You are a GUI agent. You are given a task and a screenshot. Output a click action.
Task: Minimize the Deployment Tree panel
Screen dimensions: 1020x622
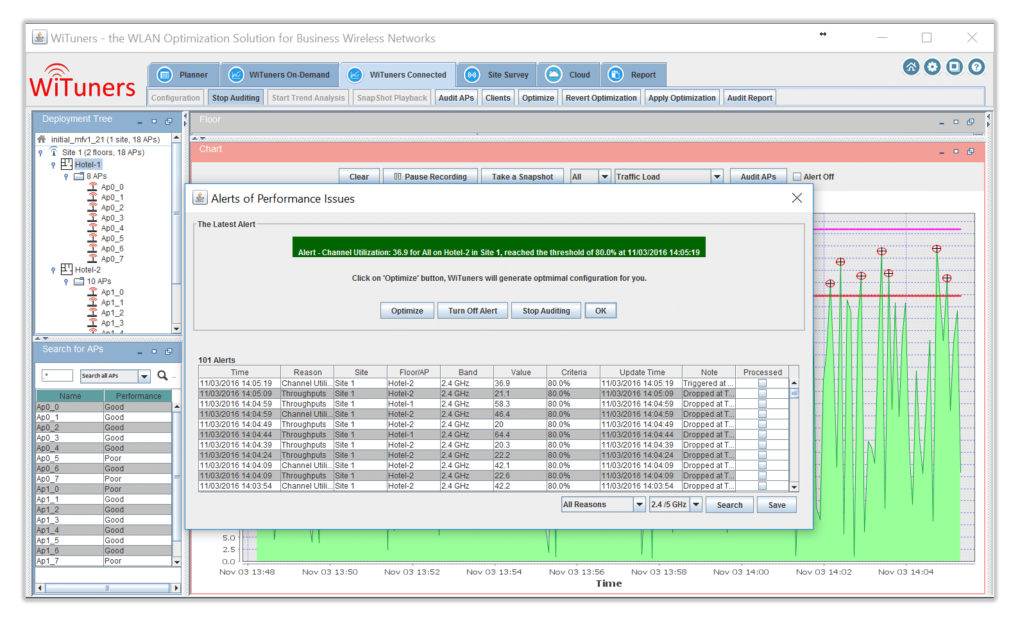139,122
